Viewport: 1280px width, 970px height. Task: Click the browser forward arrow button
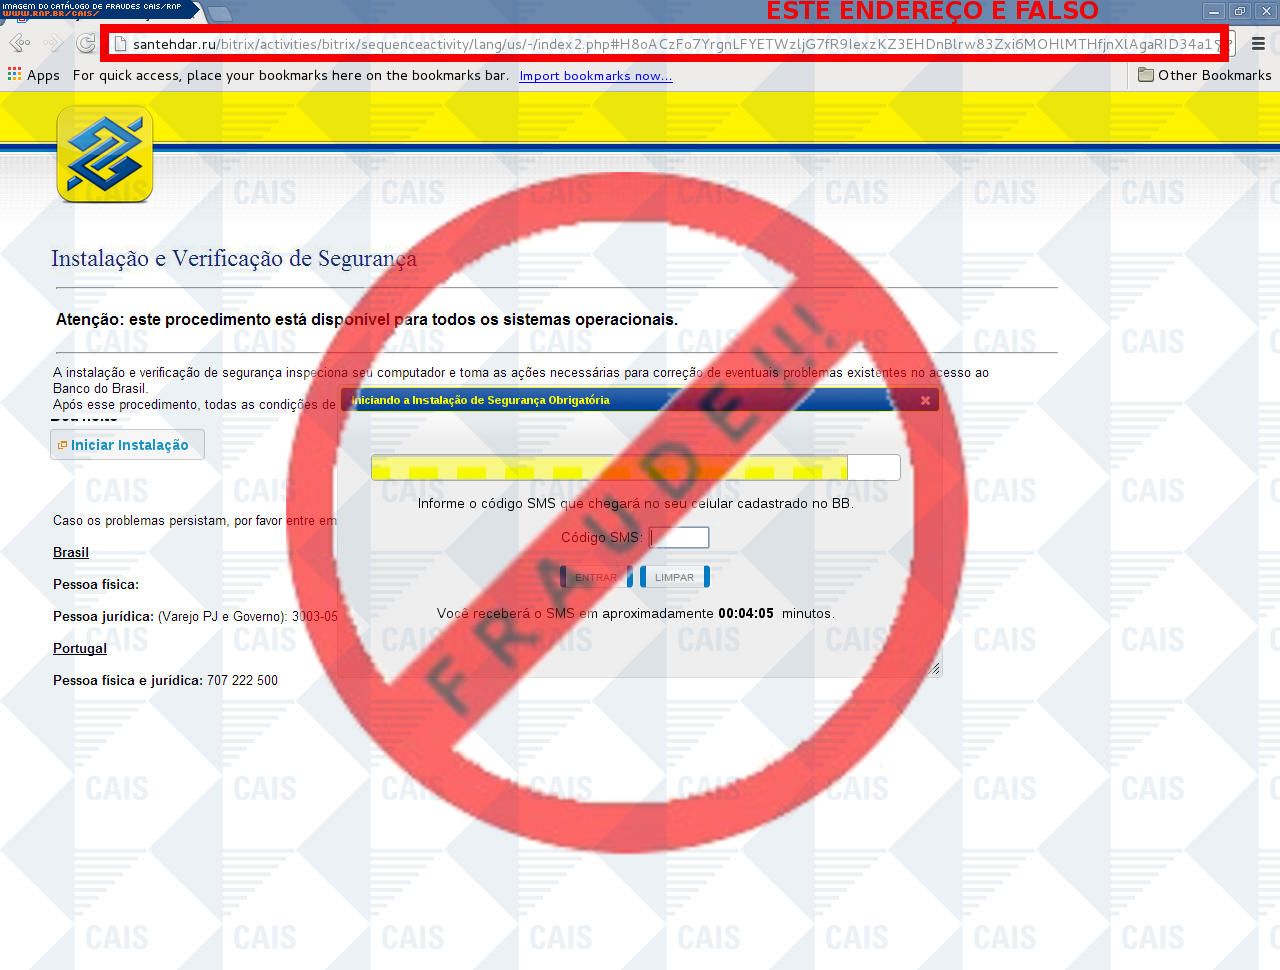[53, 43]
